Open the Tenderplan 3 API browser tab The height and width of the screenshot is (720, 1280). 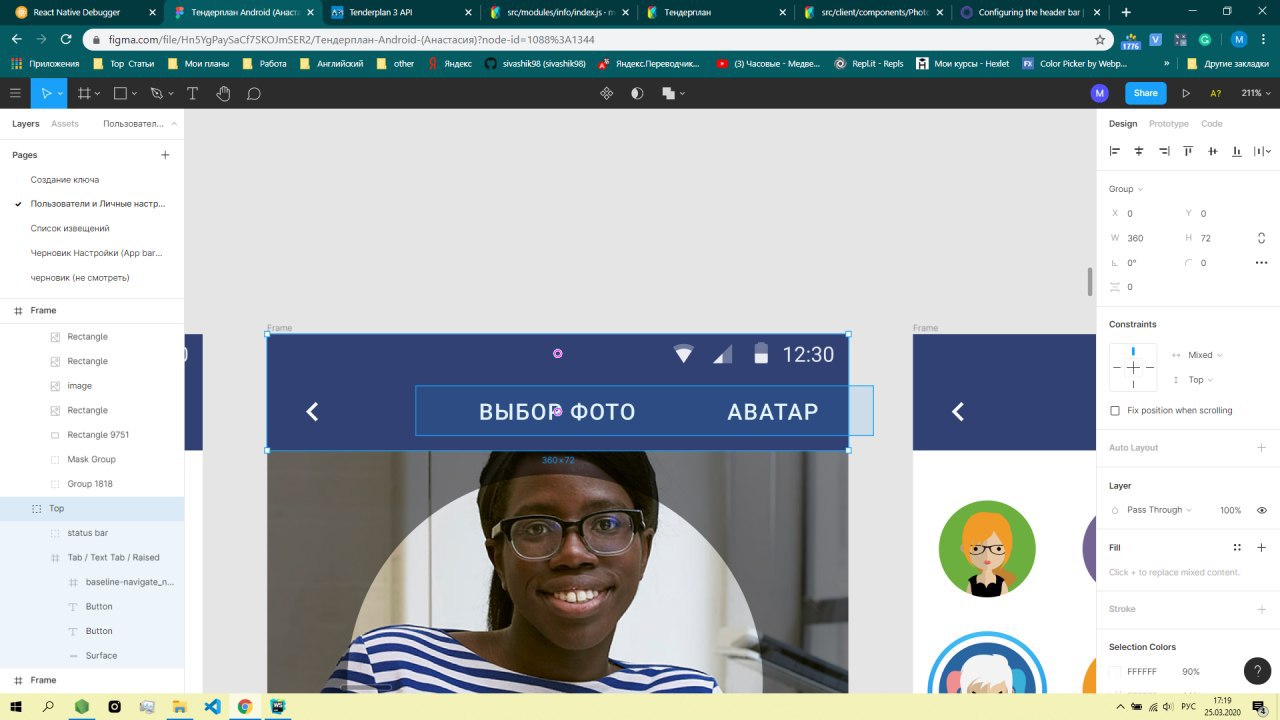tap(400, 12)
